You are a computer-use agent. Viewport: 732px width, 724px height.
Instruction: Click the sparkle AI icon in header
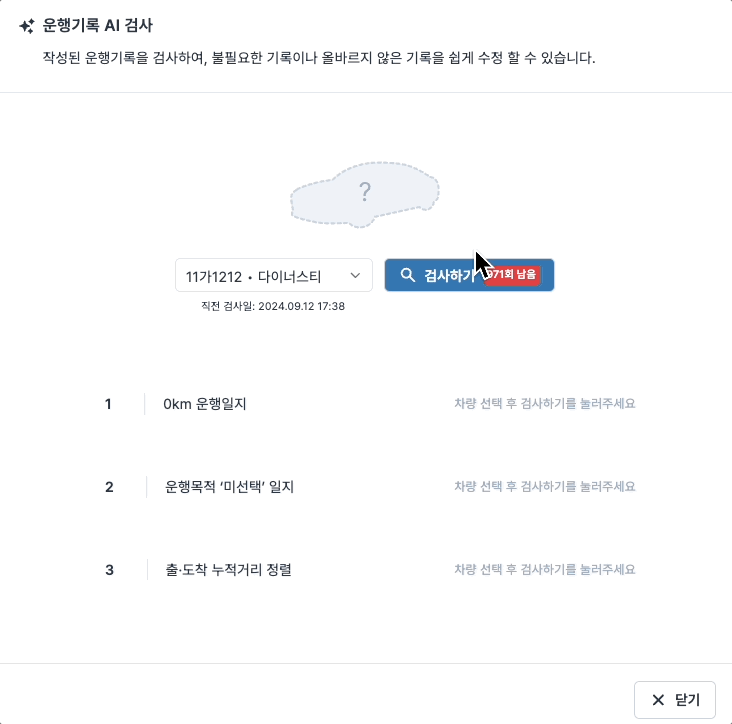pos(27,26)
